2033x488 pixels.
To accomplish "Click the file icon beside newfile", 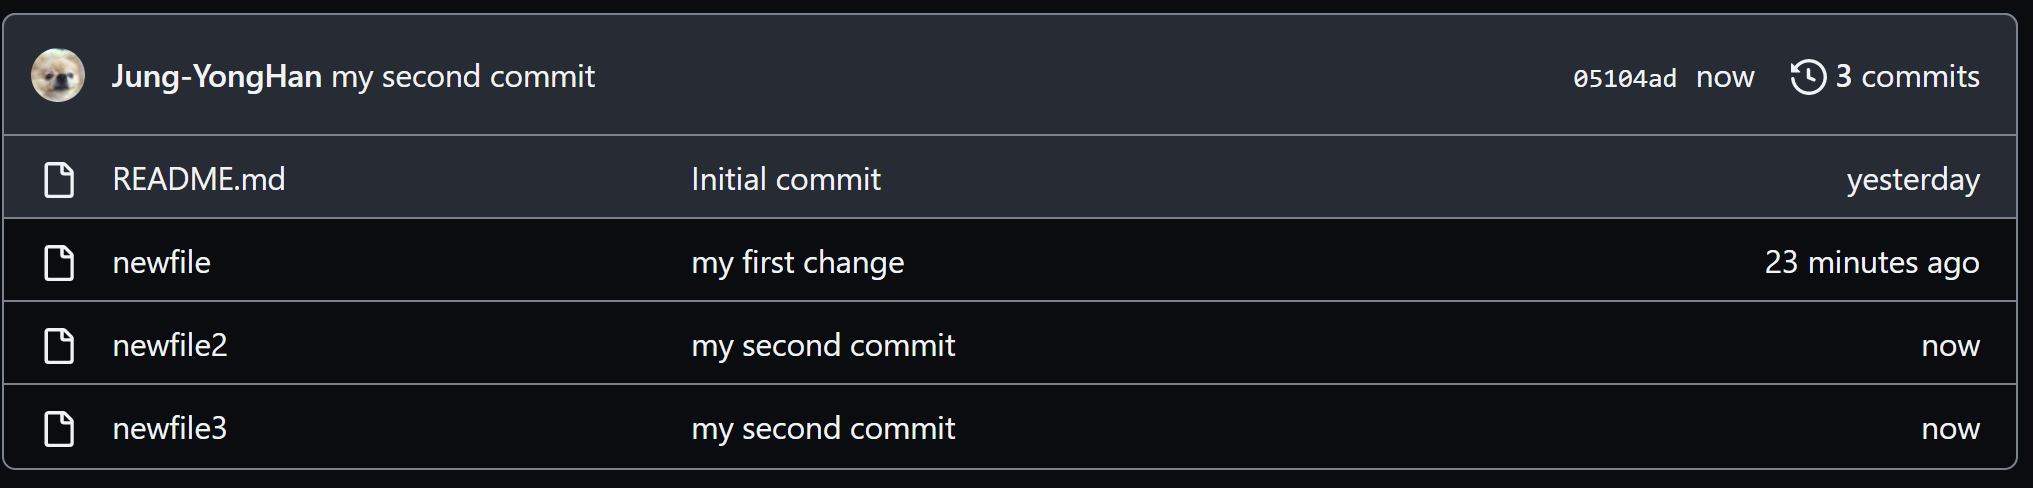I will [x=59, y=263].
